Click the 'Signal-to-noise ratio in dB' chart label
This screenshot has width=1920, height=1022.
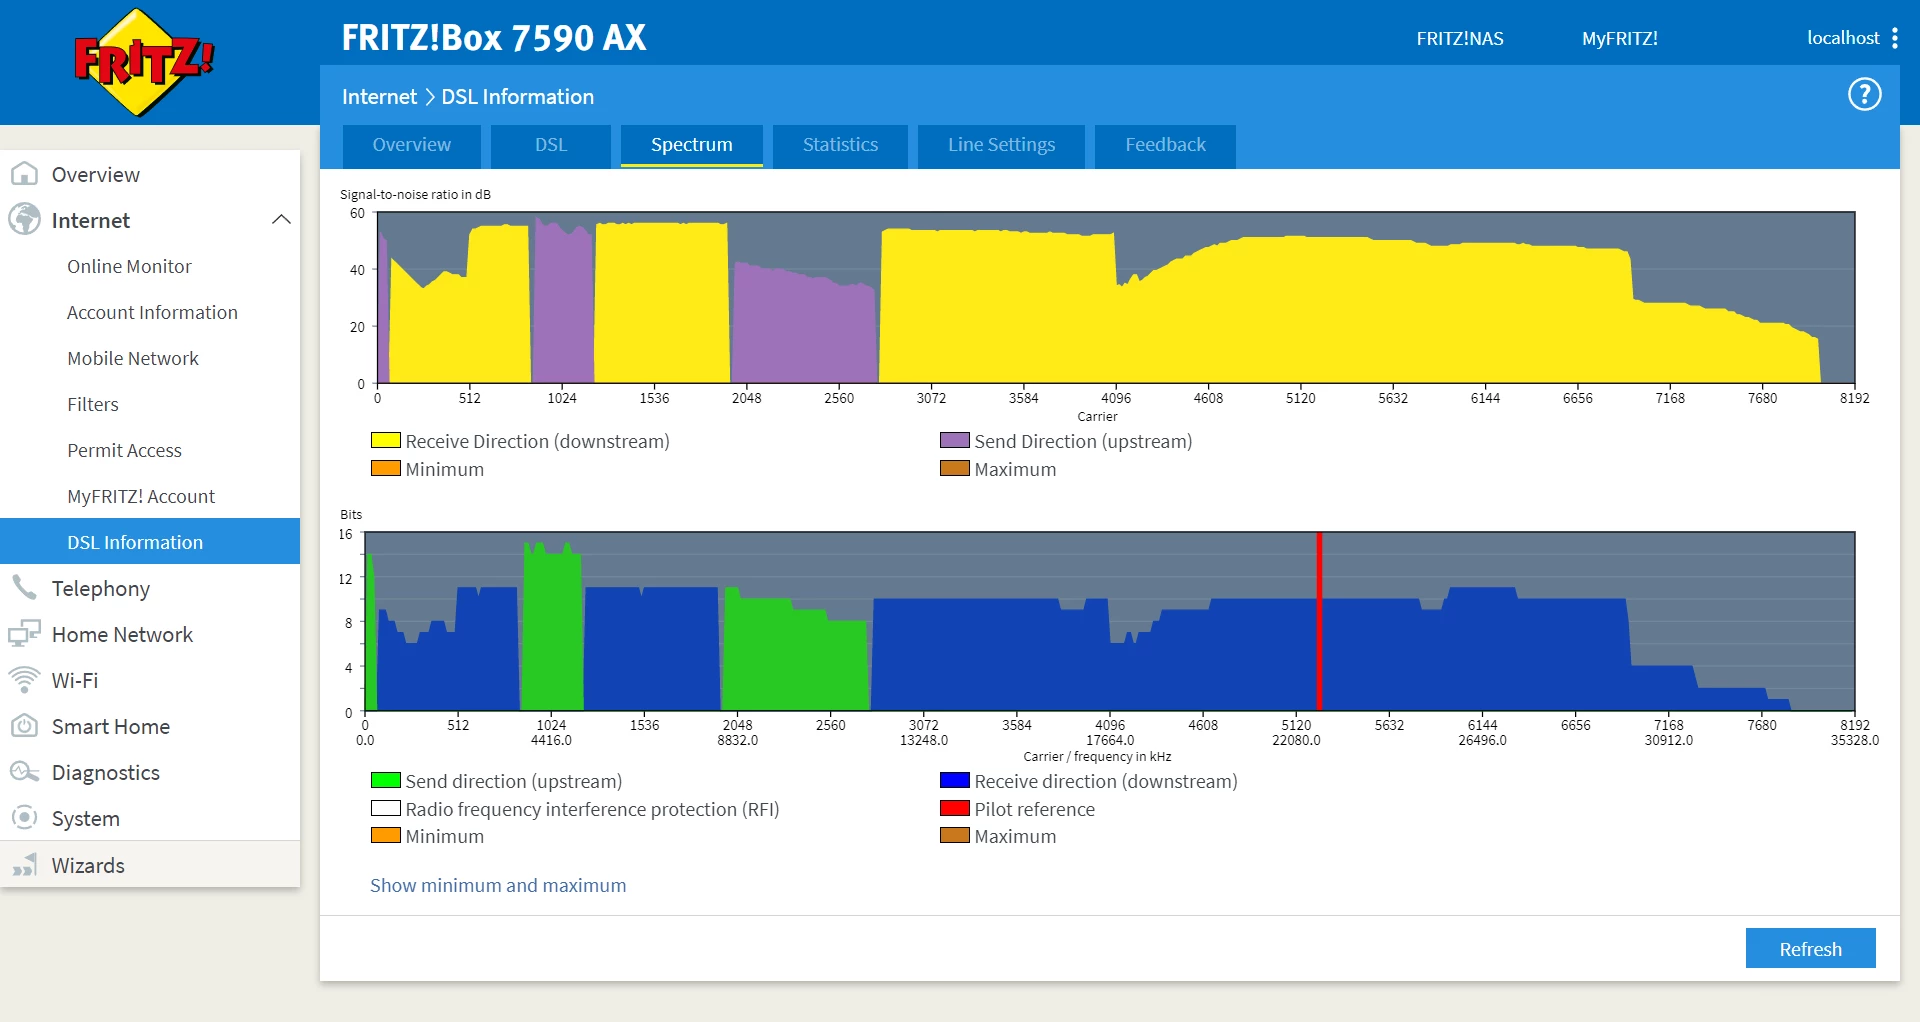415,194
